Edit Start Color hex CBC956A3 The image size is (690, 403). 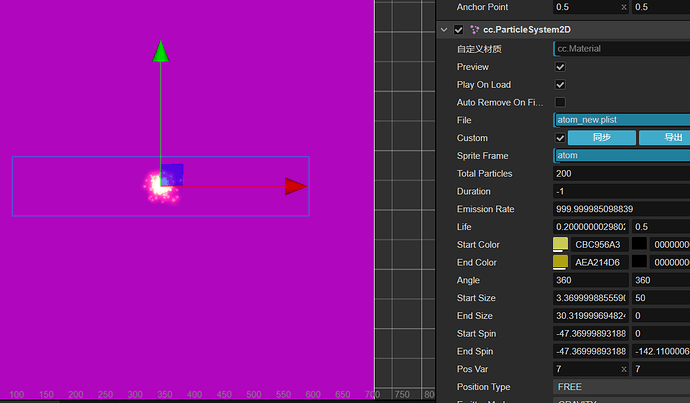[599, 245]
